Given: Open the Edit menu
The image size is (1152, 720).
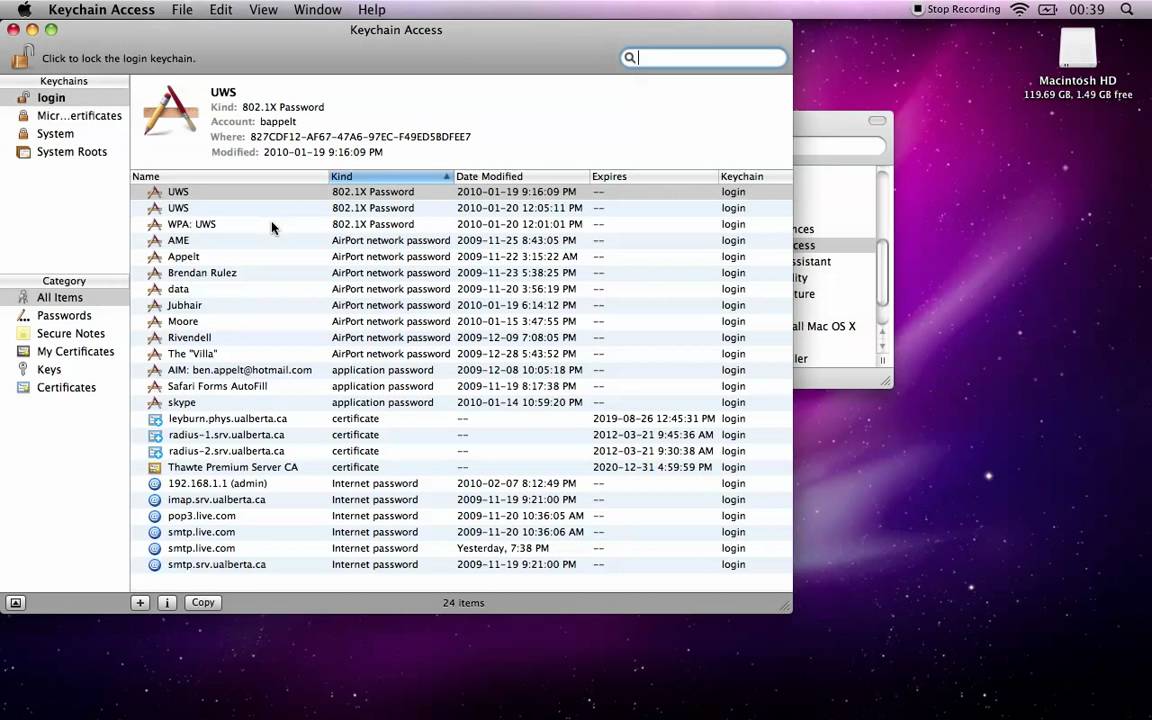Looking at the screenshot, I should click(x=220, y=10).
